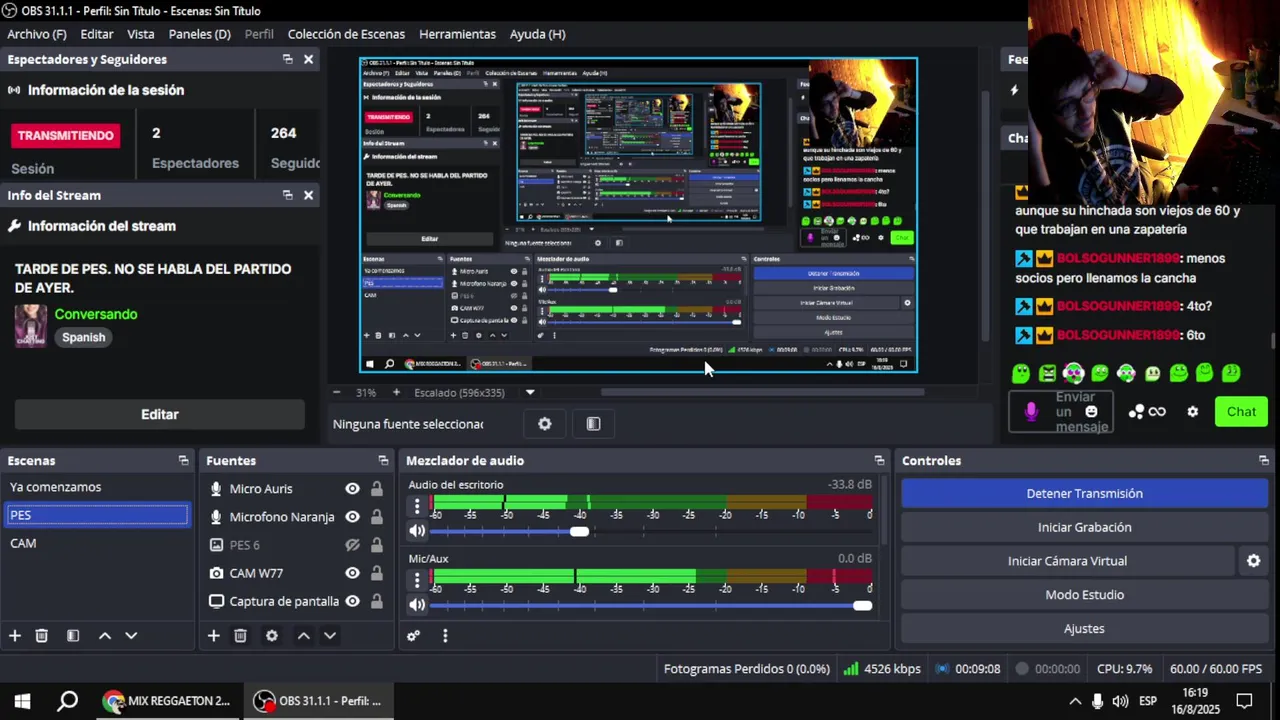Zoom out the preview with minus button
The width and height of the screenshot is (1280, 720).
[337, 393]
